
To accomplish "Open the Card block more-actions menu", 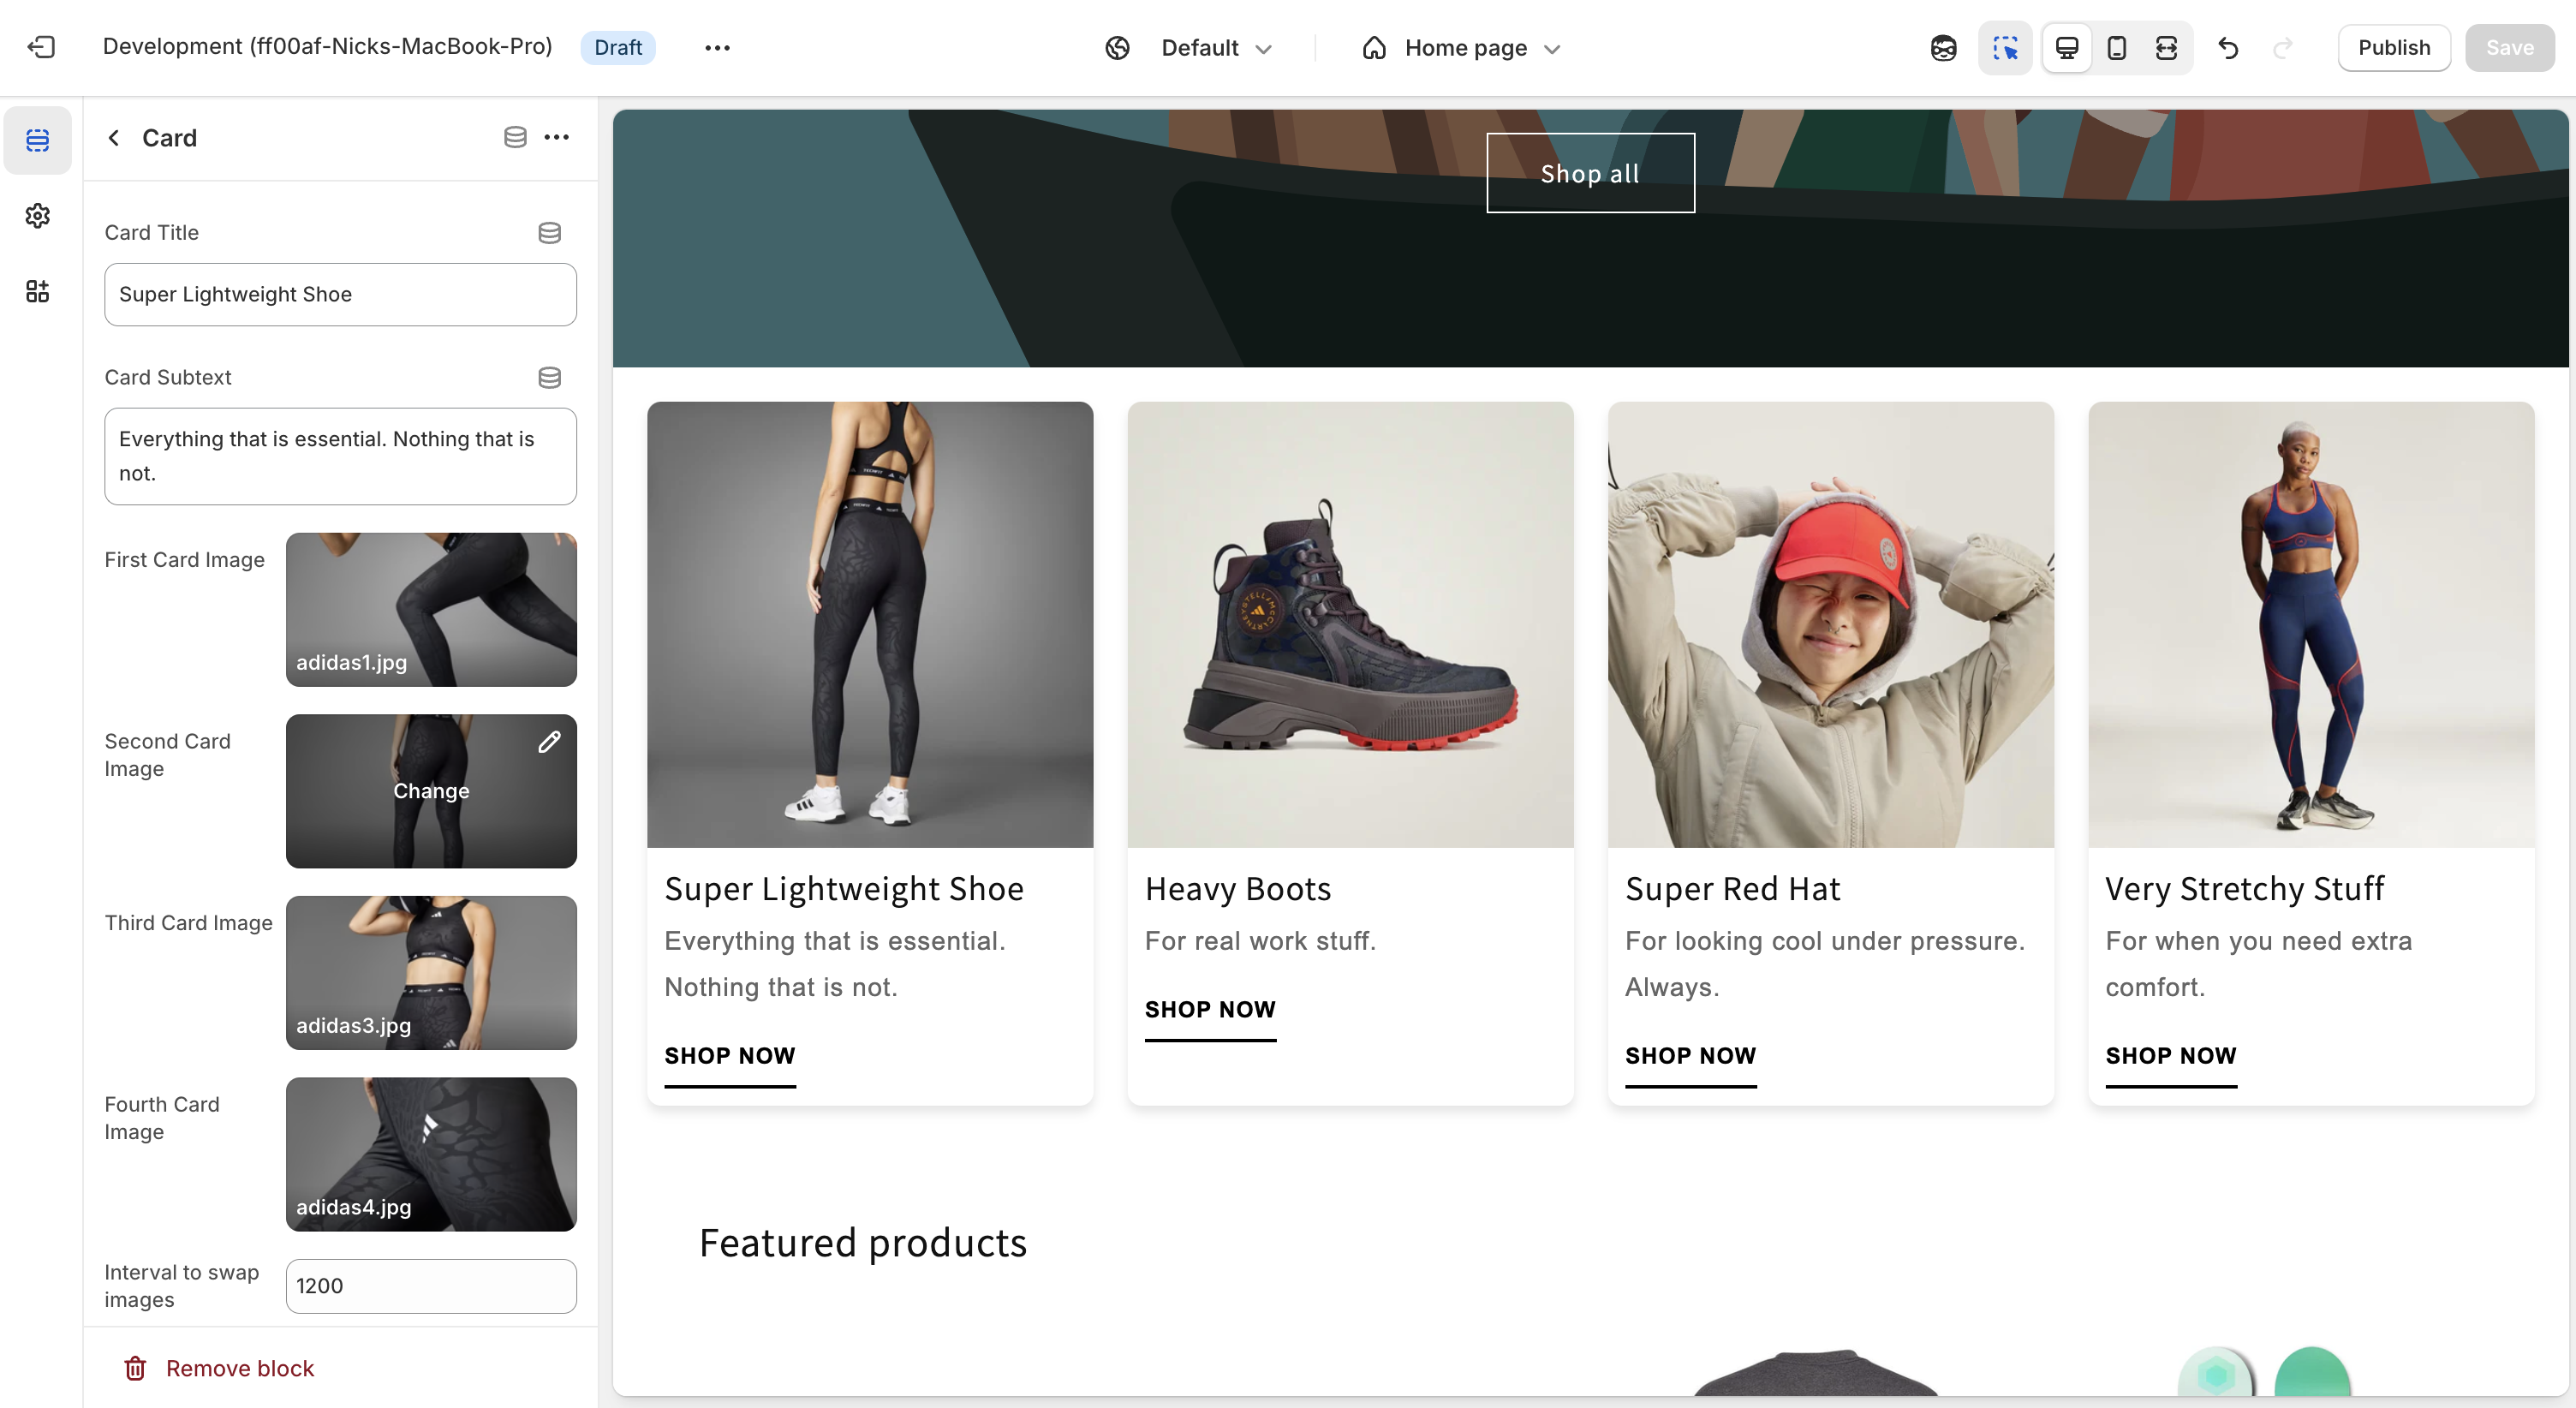I will [557, 137].
